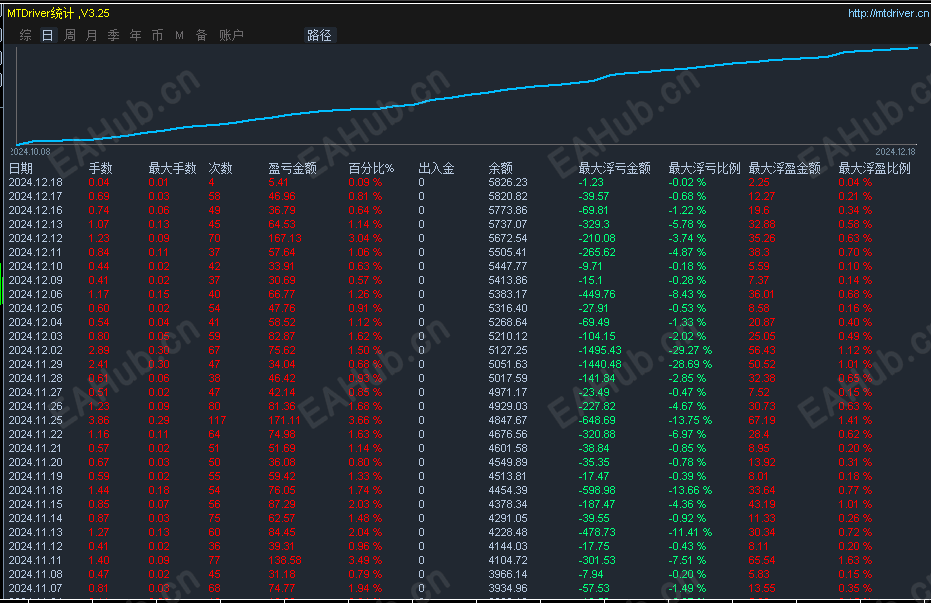Click the 最大浮亏比例 column header

[704, 169]
